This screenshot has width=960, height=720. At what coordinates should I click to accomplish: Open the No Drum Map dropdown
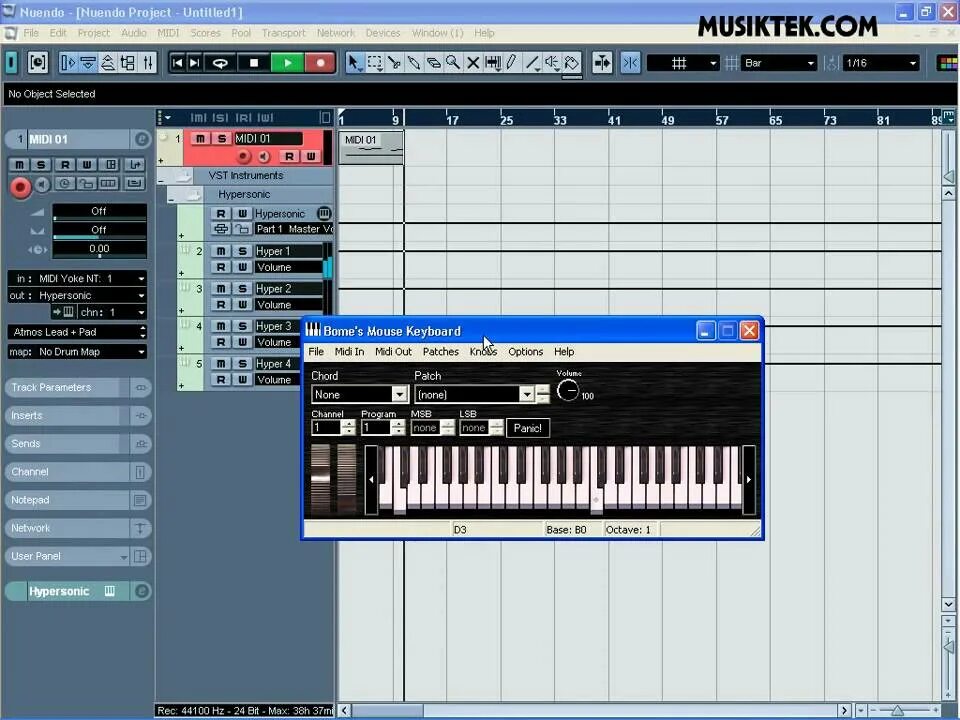tap(78, 352)
